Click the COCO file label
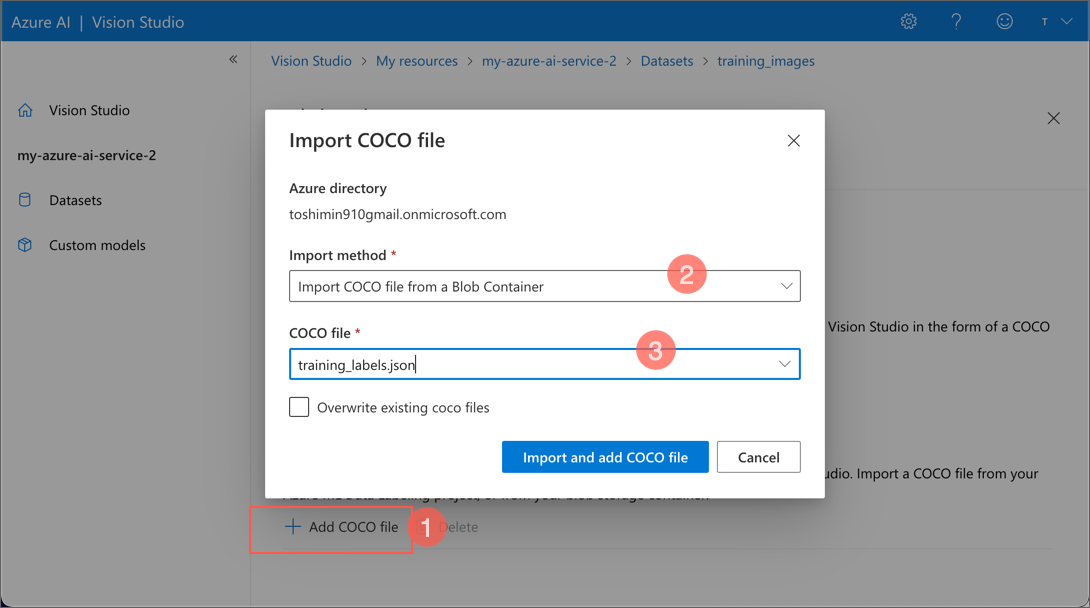Image resolution: width=1090 pixels, height=608 pixels. tap(320, 333)
